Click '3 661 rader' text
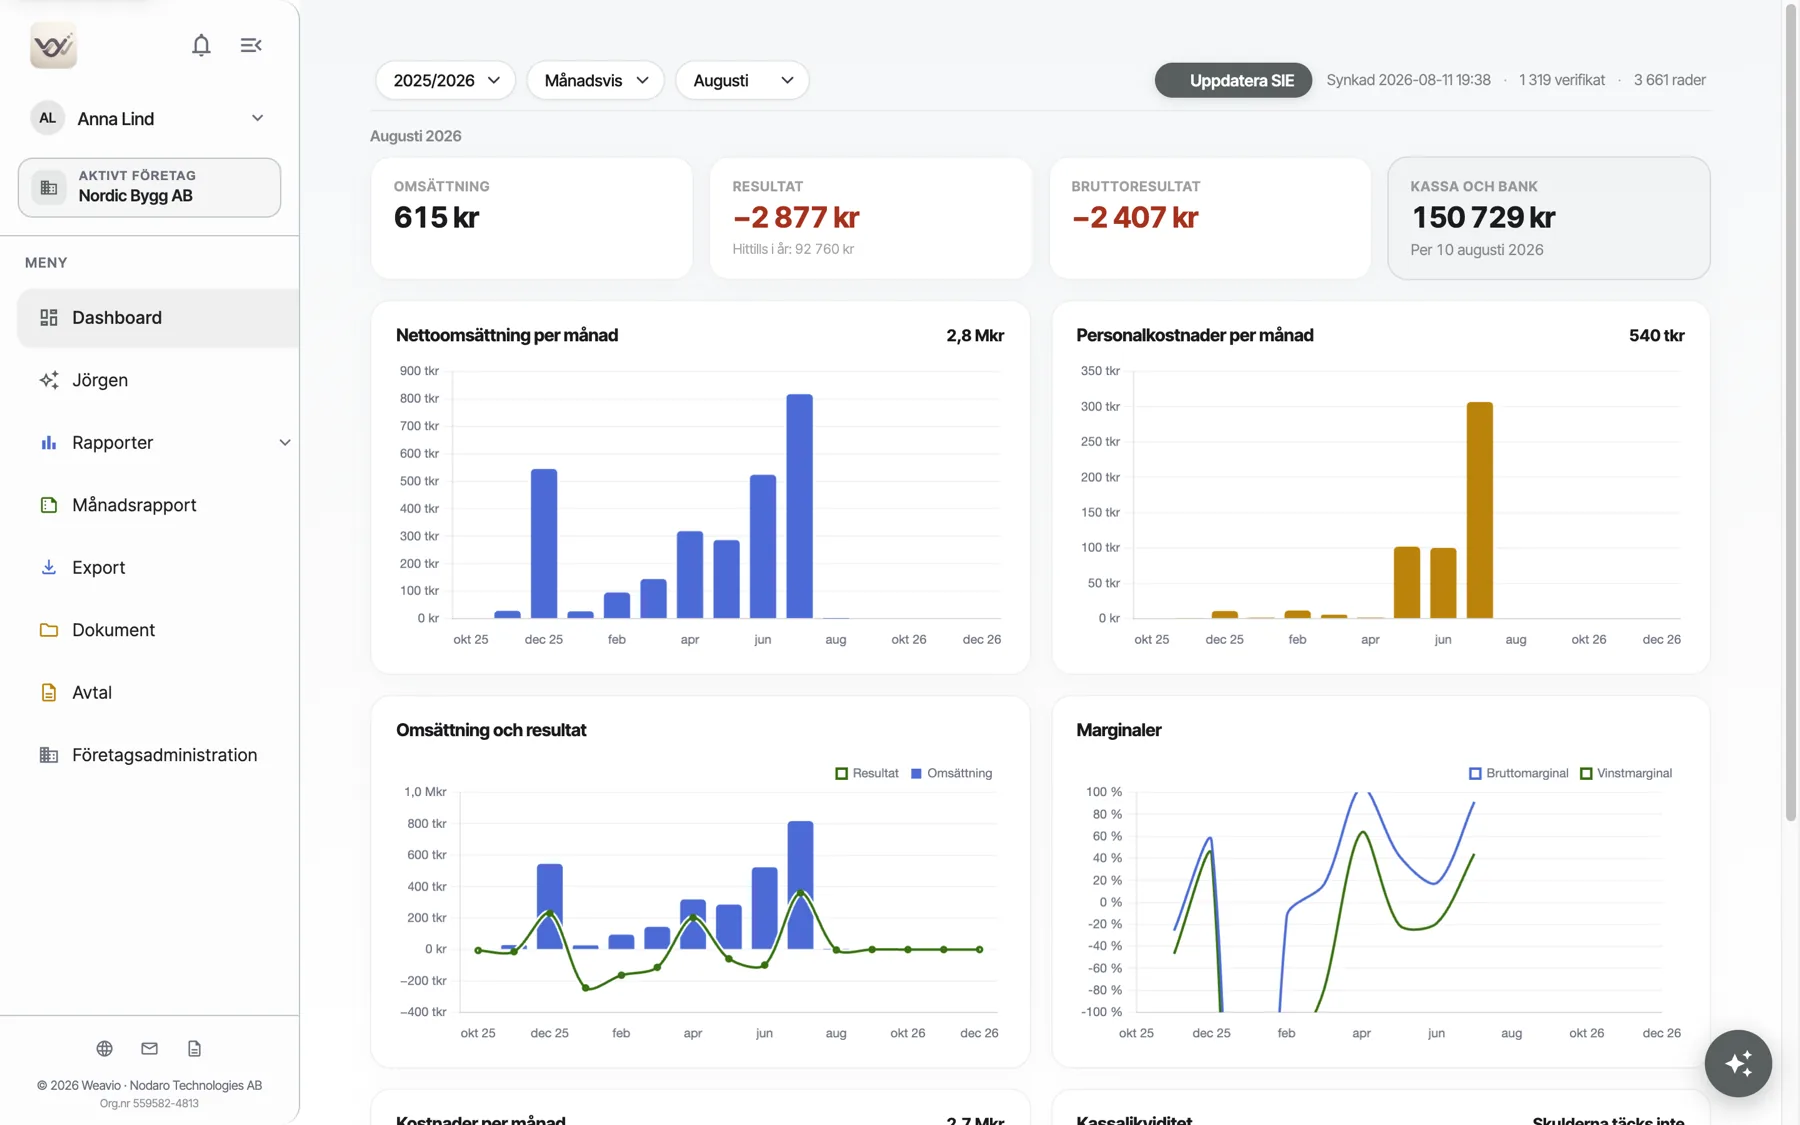This screenshot has width=1800, height=1125. [1670, 80]
